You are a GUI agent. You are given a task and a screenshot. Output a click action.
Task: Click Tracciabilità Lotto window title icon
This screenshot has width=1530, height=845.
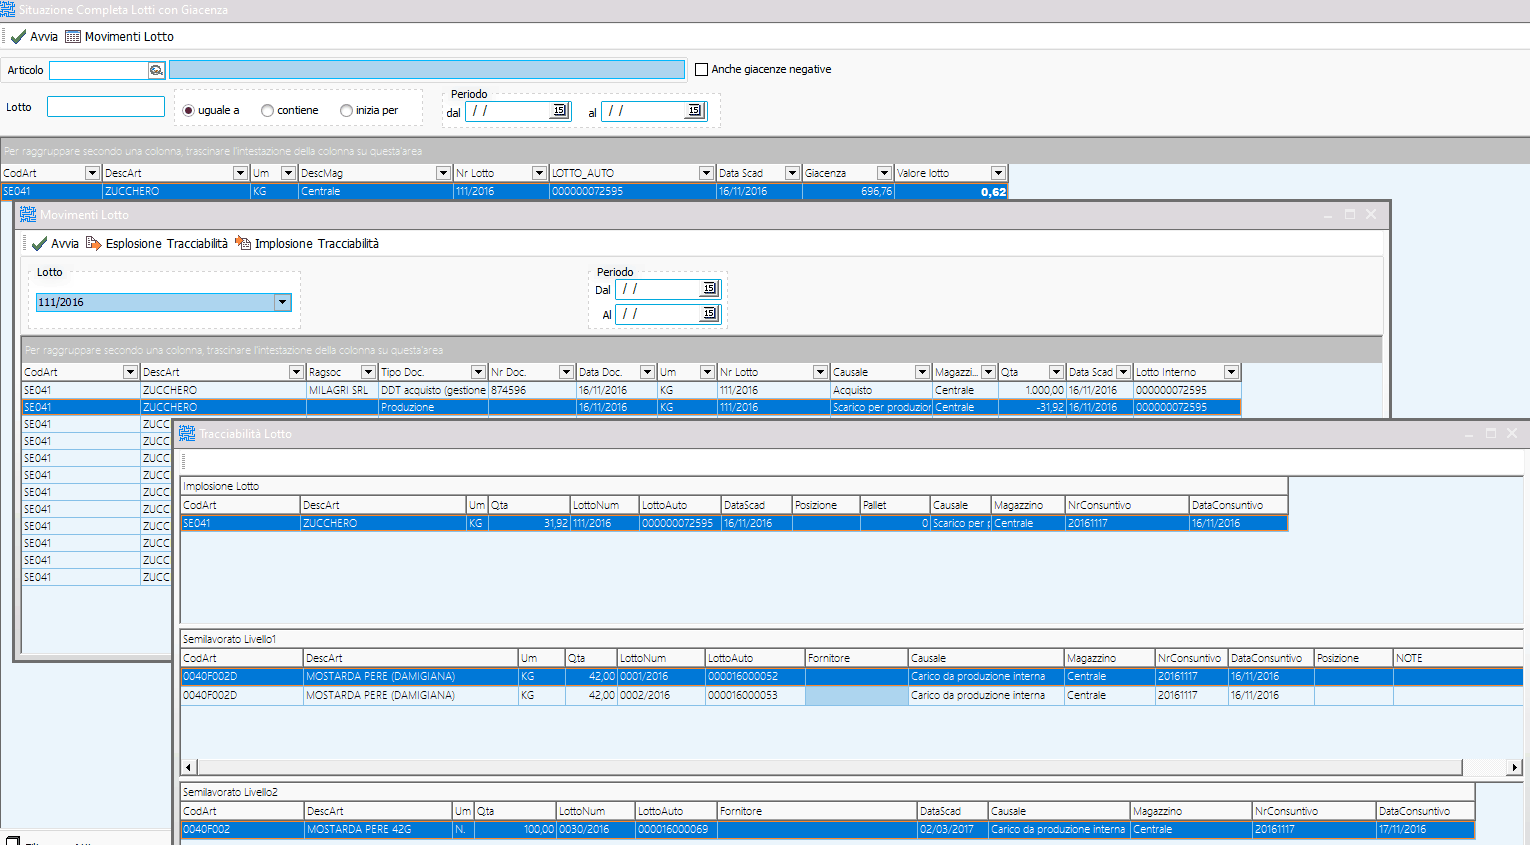tap(187, 433)
